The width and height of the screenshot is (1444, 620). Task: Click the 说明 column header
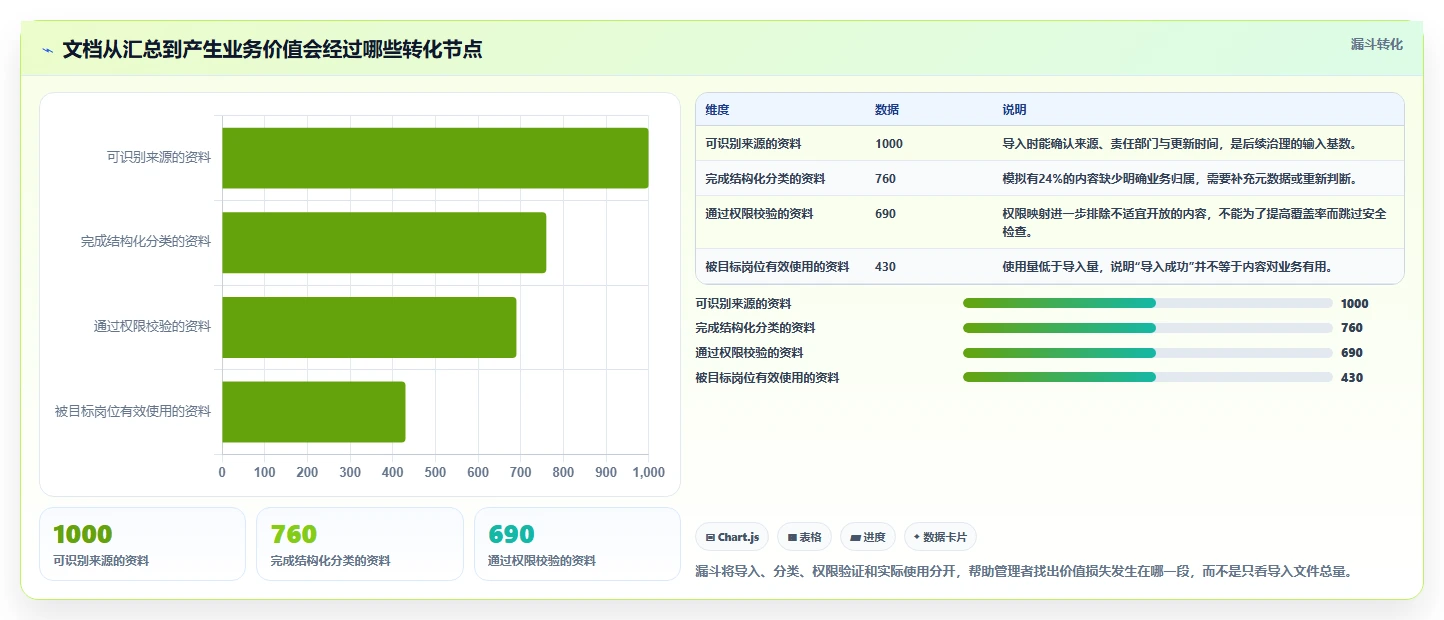coord(1015,110)
